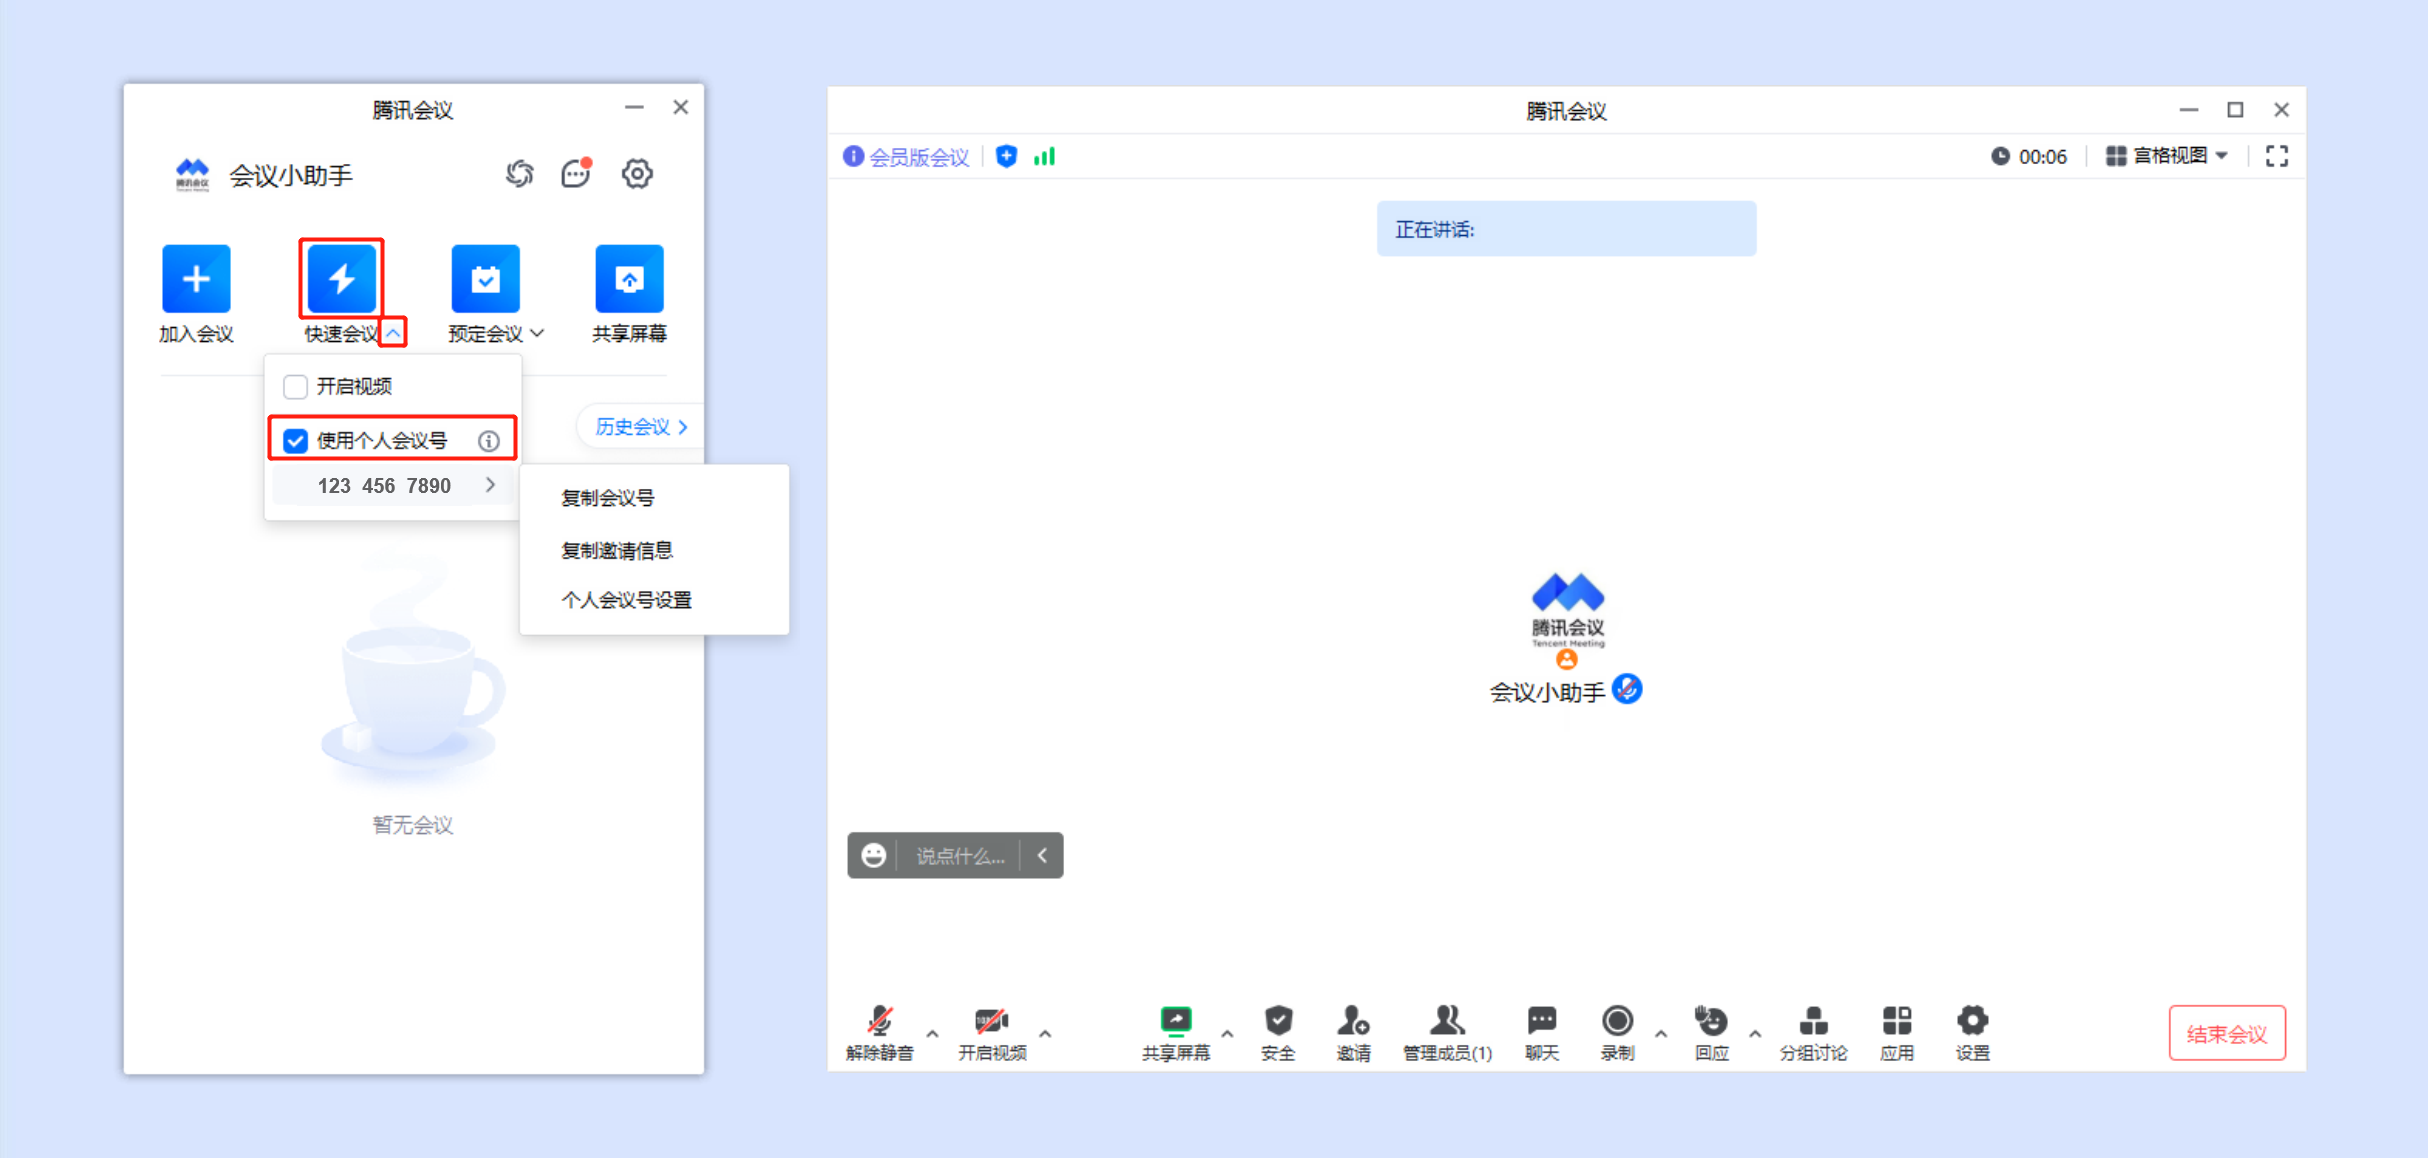Open the settings gear in the home window
This screenshot has height=1158, width=2428.
[x=637, y=174]
